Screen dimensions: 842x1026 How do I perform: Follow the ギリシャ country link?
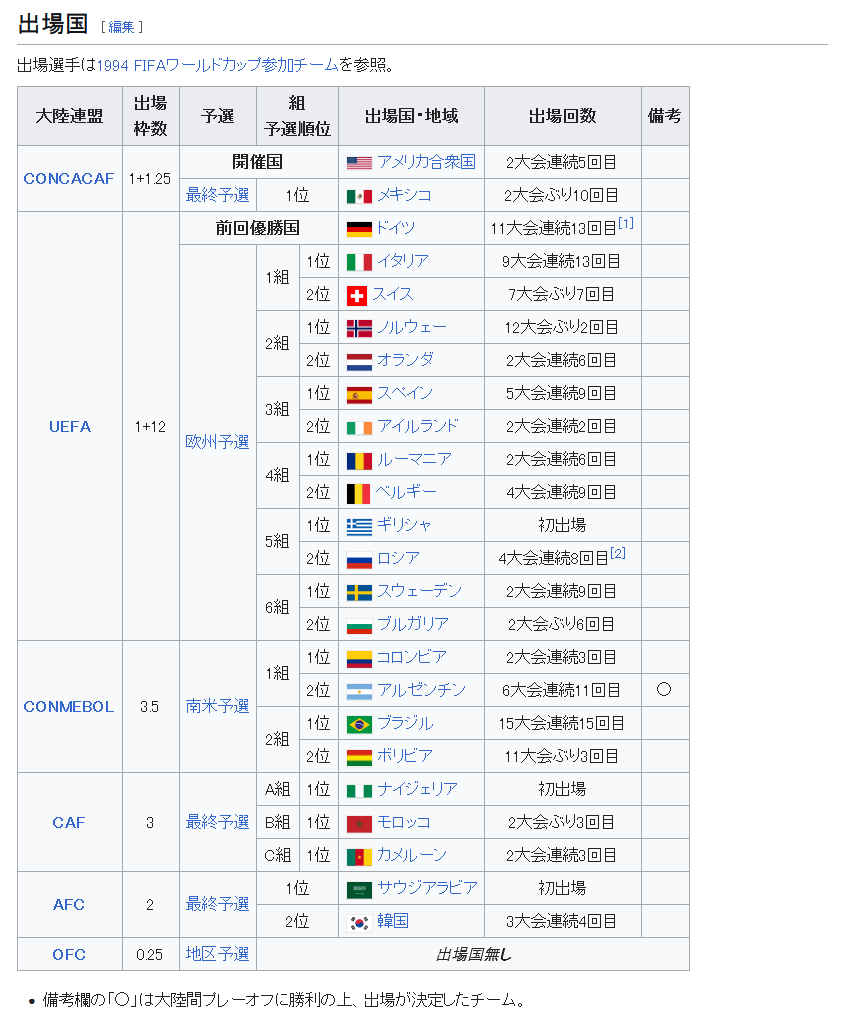pyautogui.click(x=404, y=524)
